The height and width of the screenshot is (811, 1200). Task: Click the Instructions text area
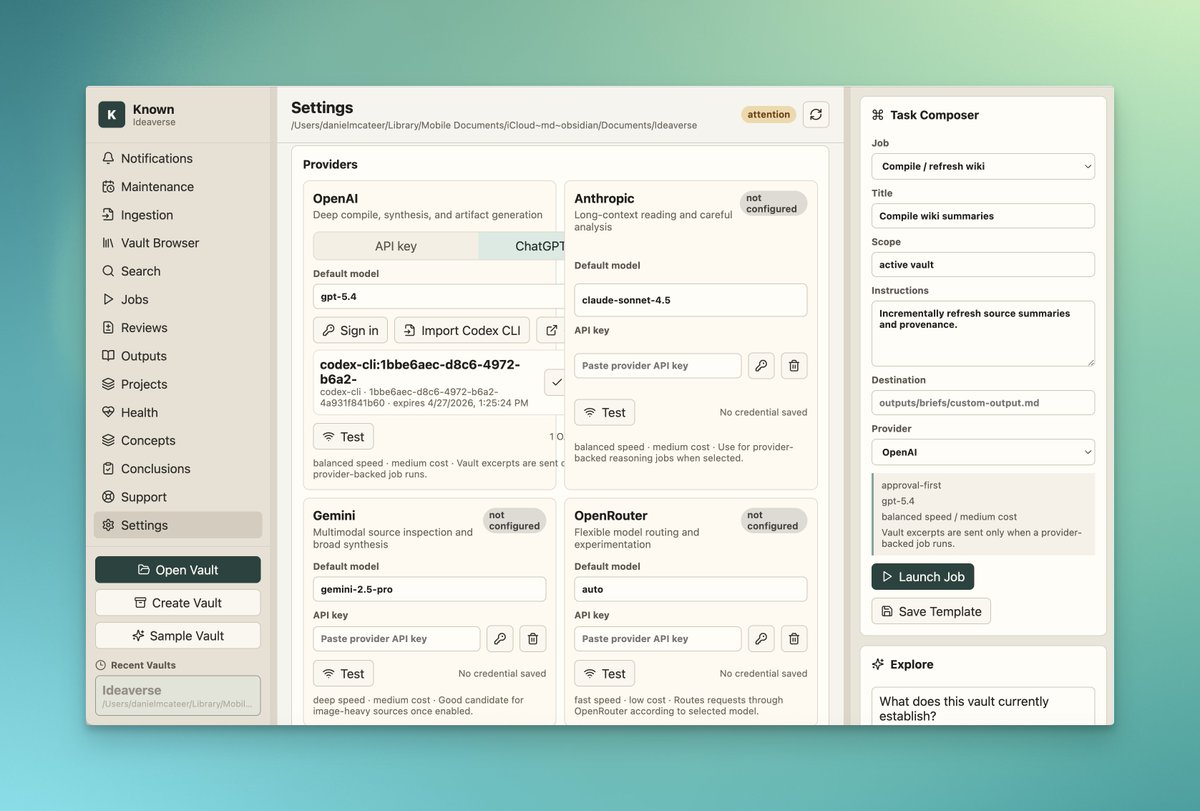(x=983, y=333)
